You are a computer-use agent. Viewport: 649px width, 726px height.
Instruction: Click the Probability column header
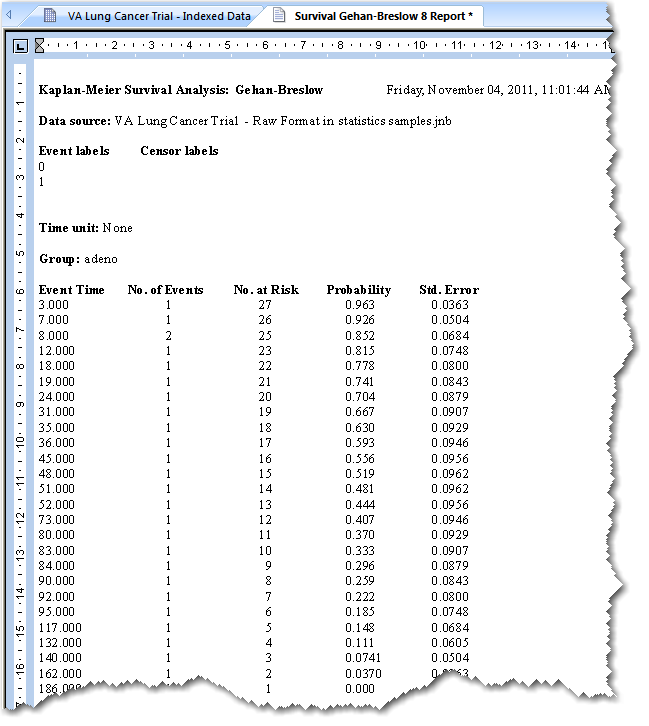pyautogui.click(x=359, y=290)
